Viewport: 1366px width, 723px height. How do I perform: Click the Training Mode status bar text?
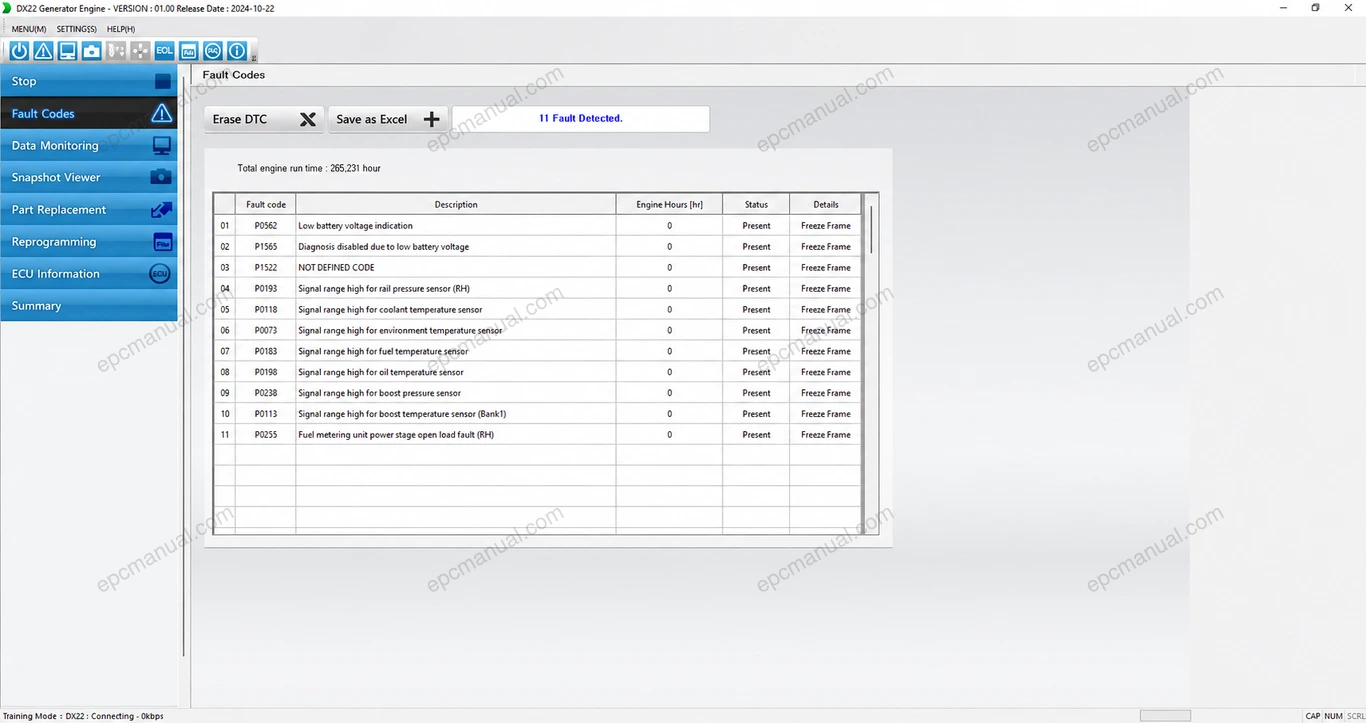coord(83,716)
